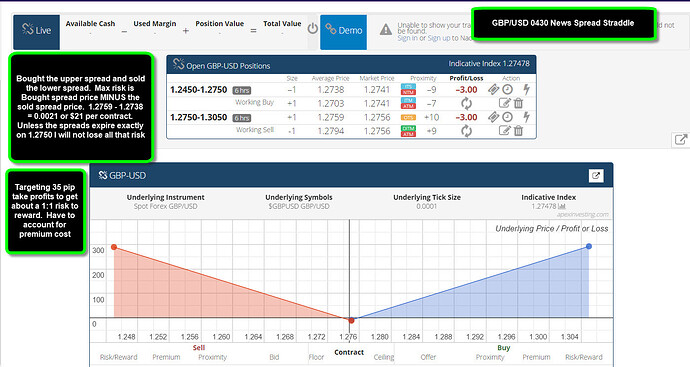The height and width of the screenshot is (367, 690).
Task: Click Indicative Index 1.27478 in positions header
Action: (489, 64)
